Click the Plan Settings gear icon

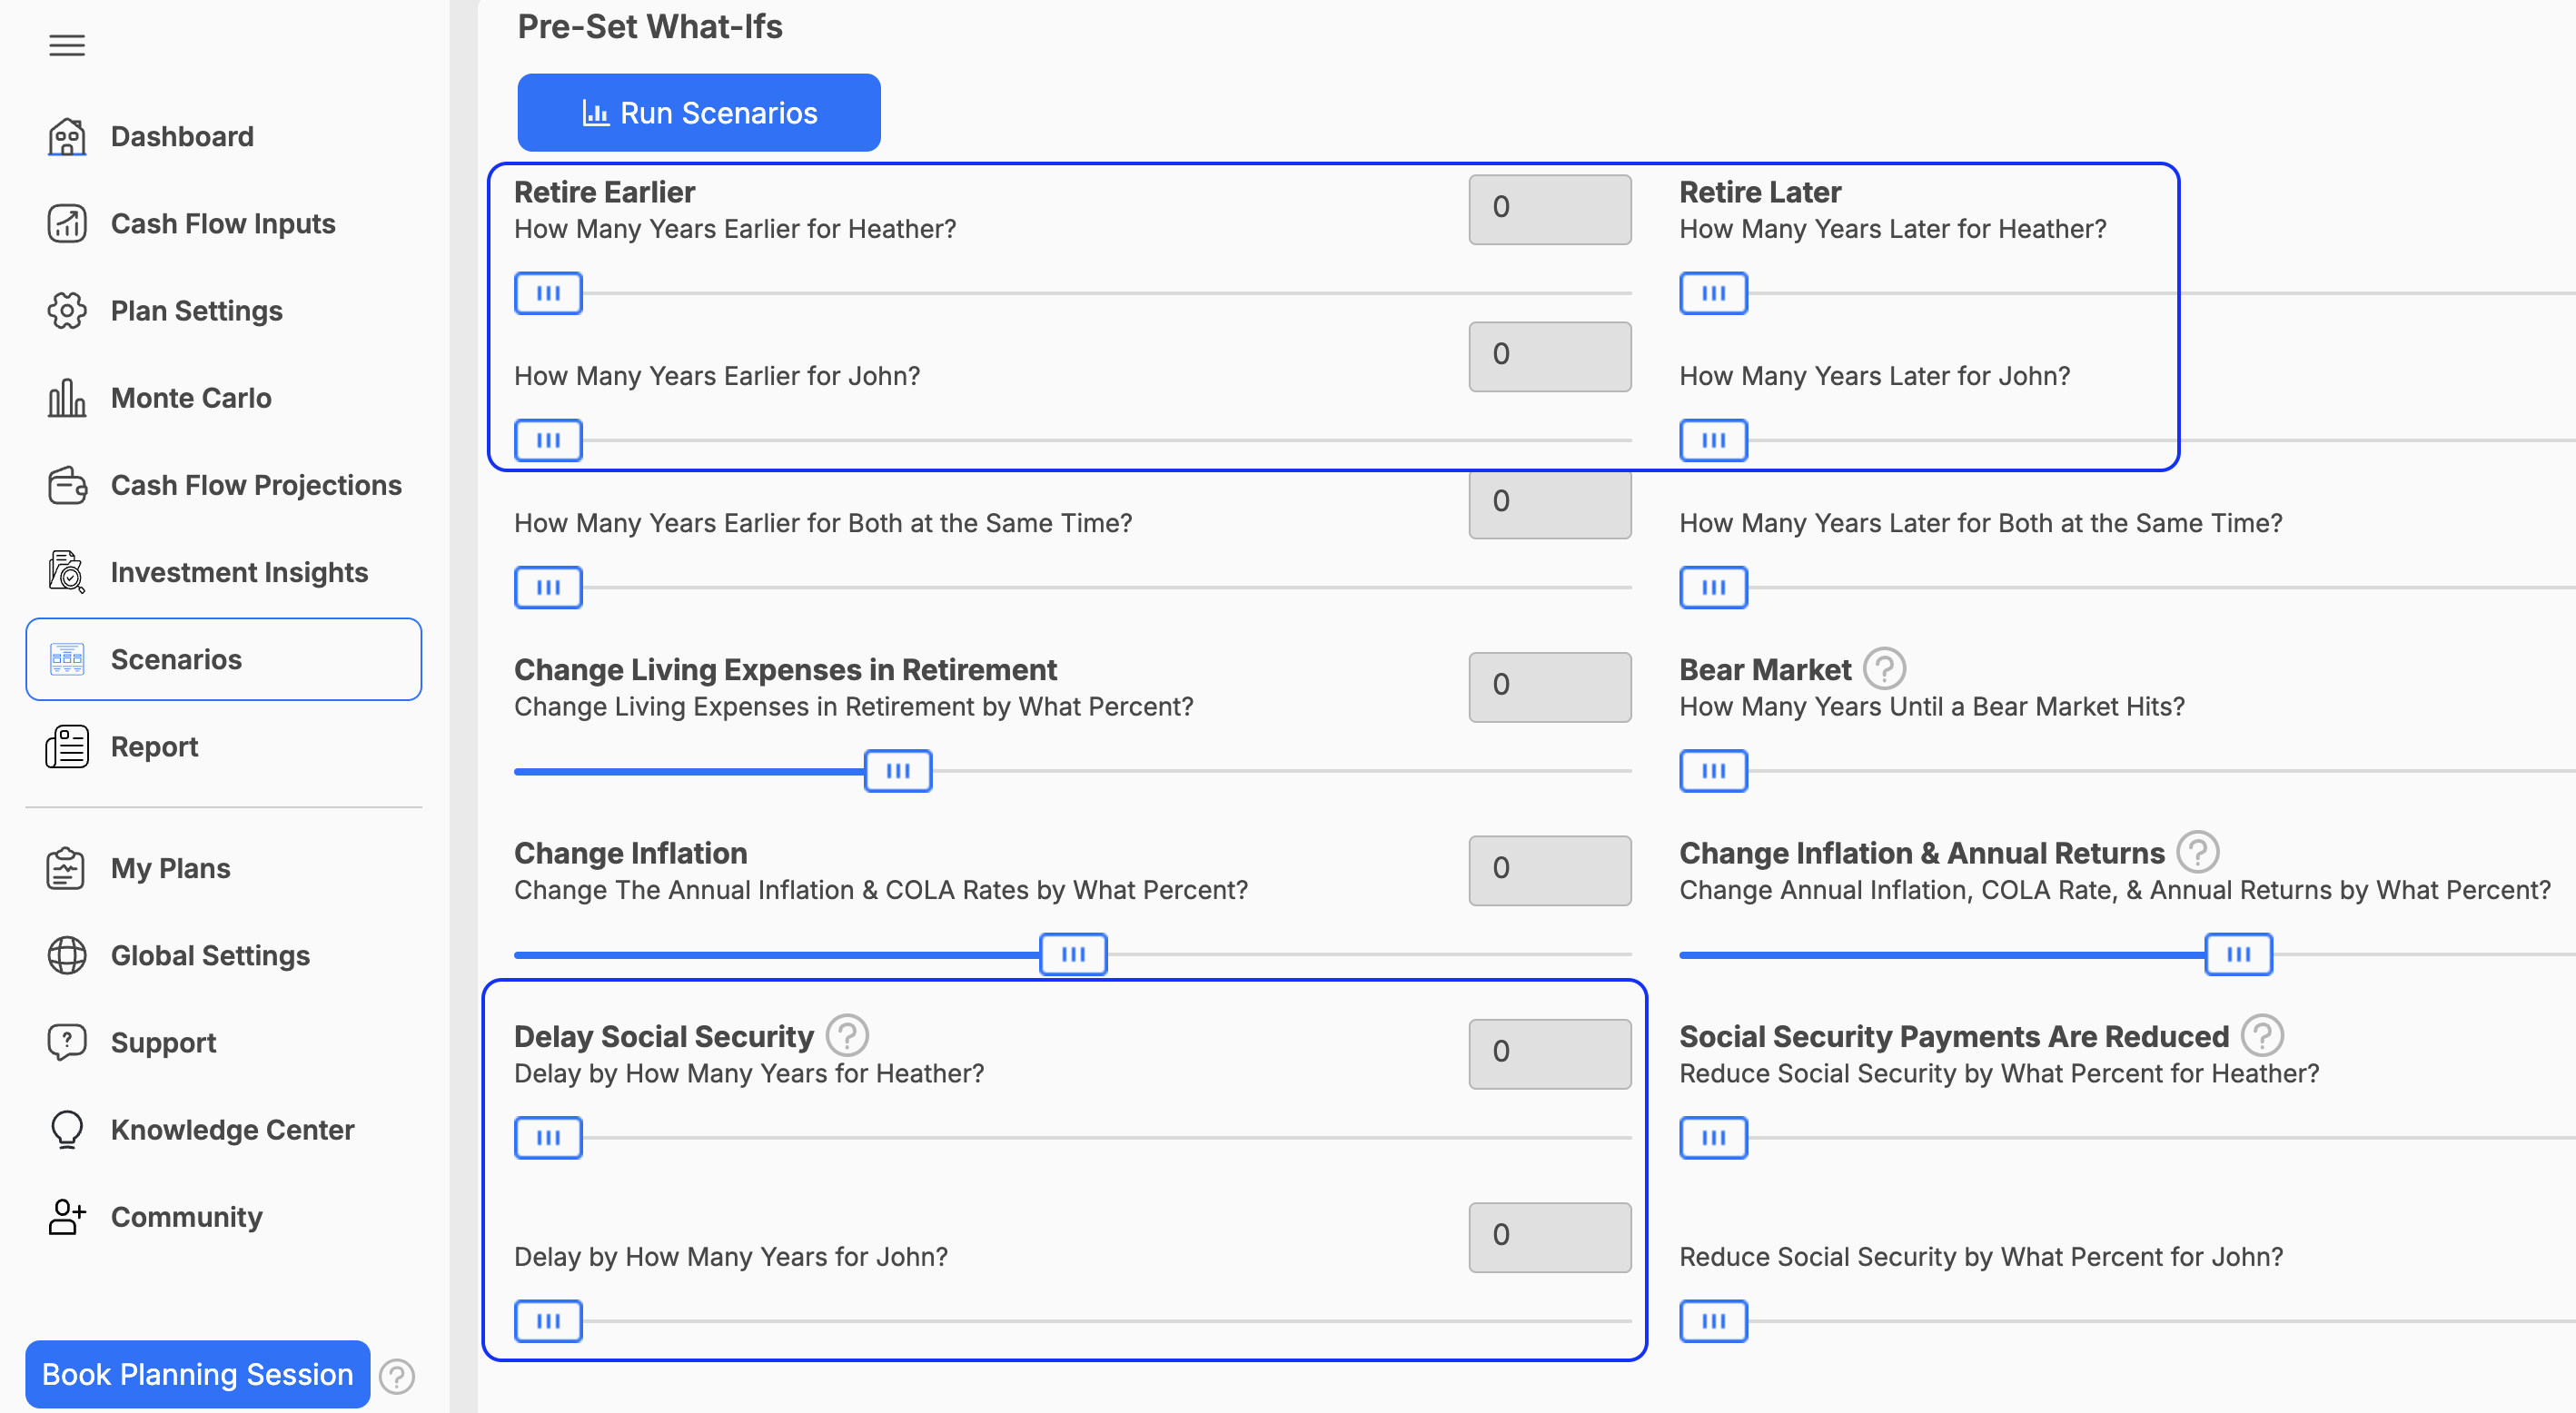point(67,311)
